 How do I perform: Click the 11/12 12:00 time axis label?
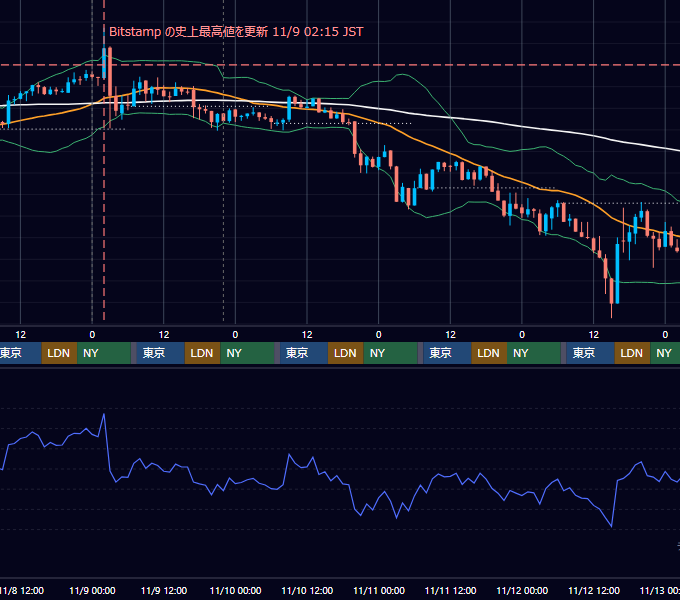coord(594,590)
